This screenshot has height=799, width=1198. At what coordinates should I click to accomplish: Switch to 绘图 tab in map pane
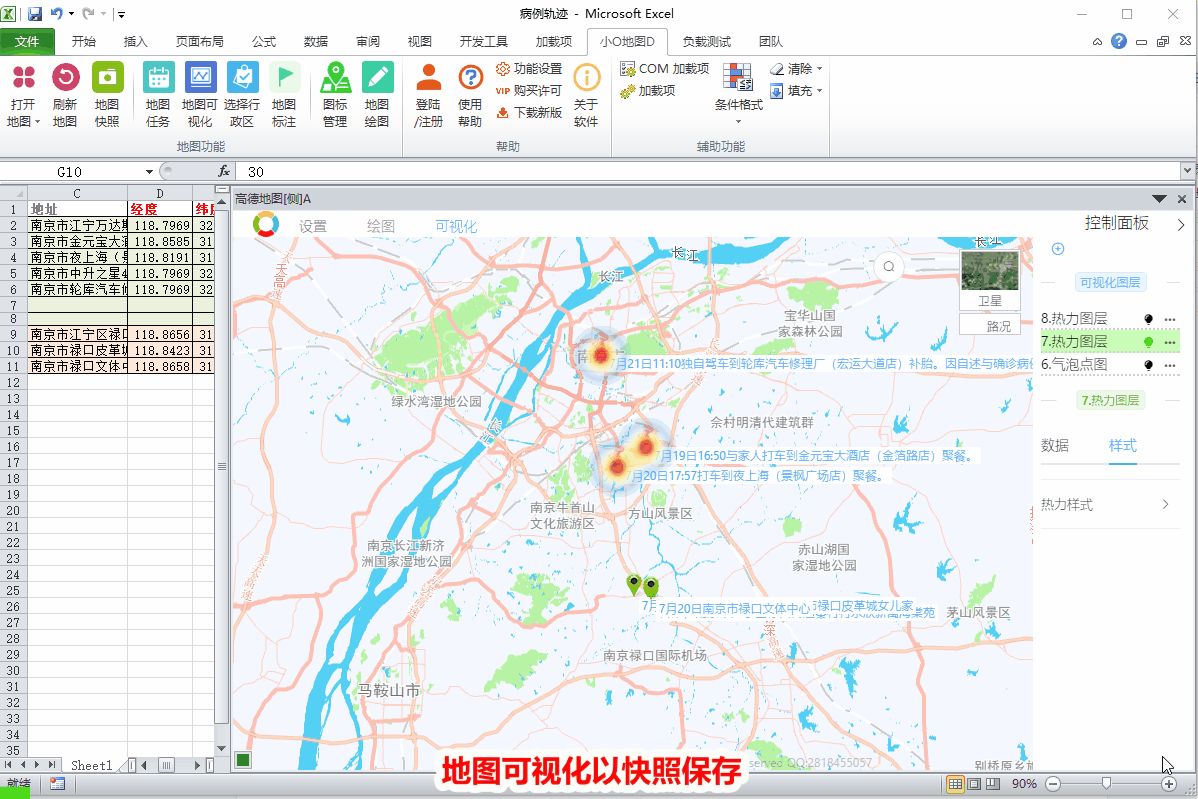click(380, 226)
